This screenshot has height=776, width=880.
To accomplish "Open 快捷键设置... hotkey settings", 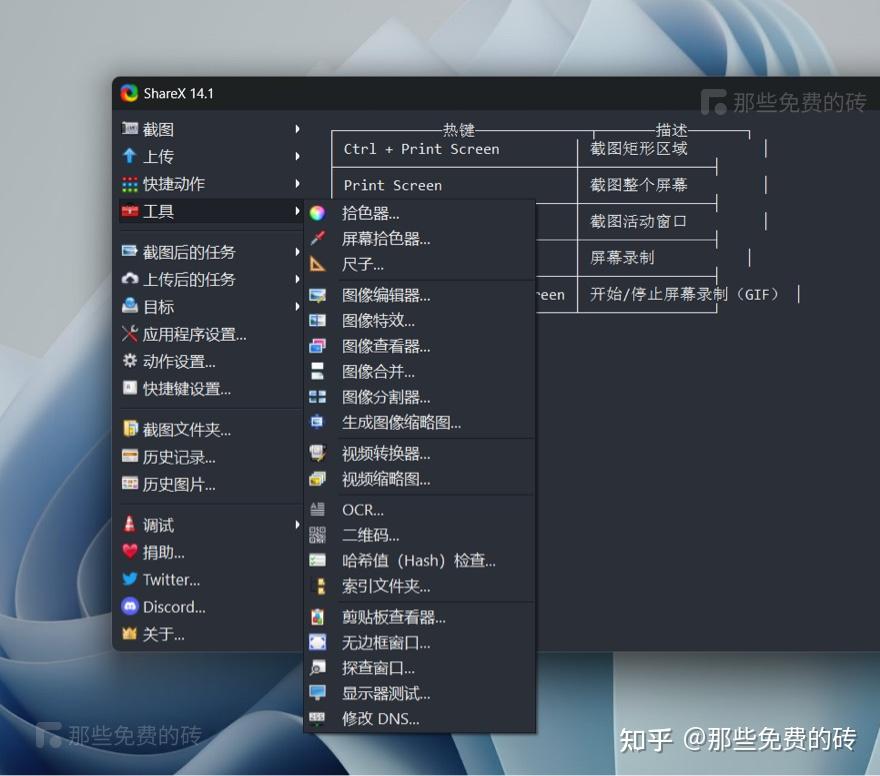I will 210,388.
